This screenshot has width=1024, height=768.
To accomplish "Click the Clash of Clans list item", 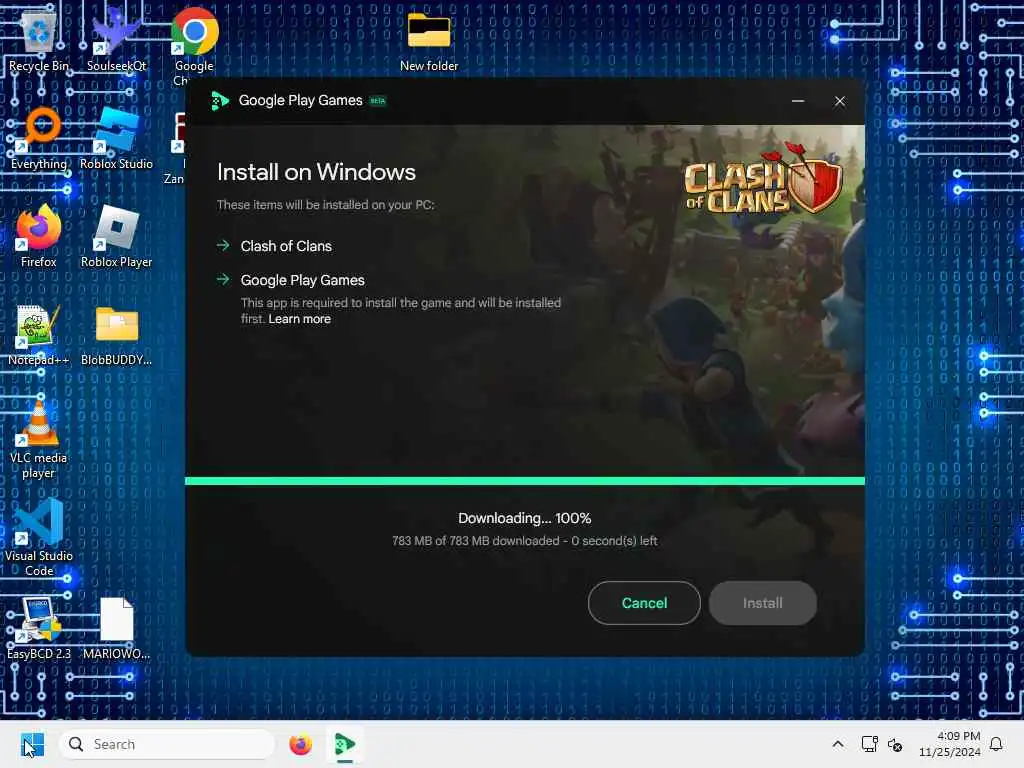I will click(x=286, y=246).
